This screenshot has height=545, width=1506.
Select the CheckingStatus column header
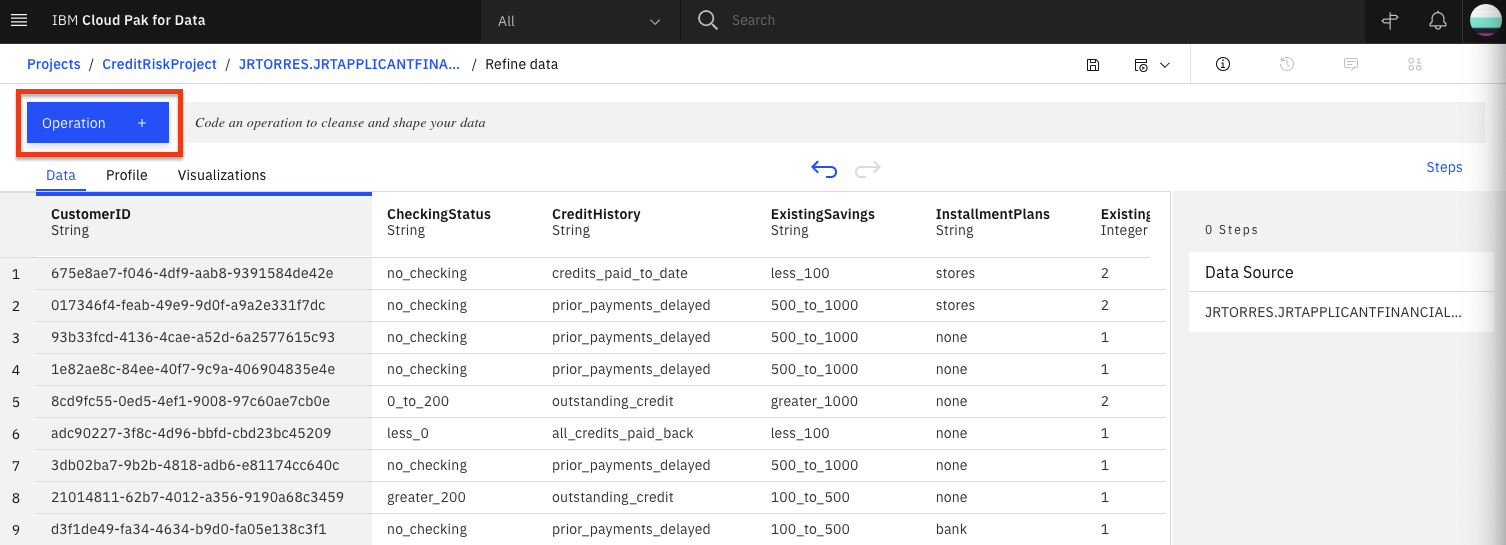tap(455, 222)
